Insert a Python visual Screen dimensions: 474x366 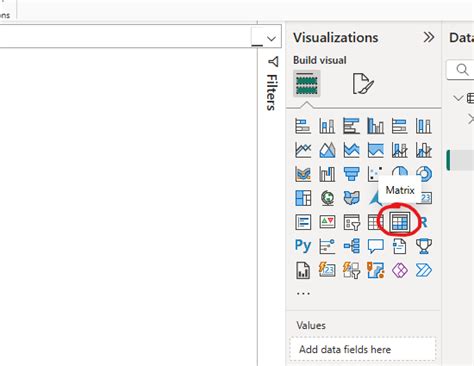coord(303,246)
